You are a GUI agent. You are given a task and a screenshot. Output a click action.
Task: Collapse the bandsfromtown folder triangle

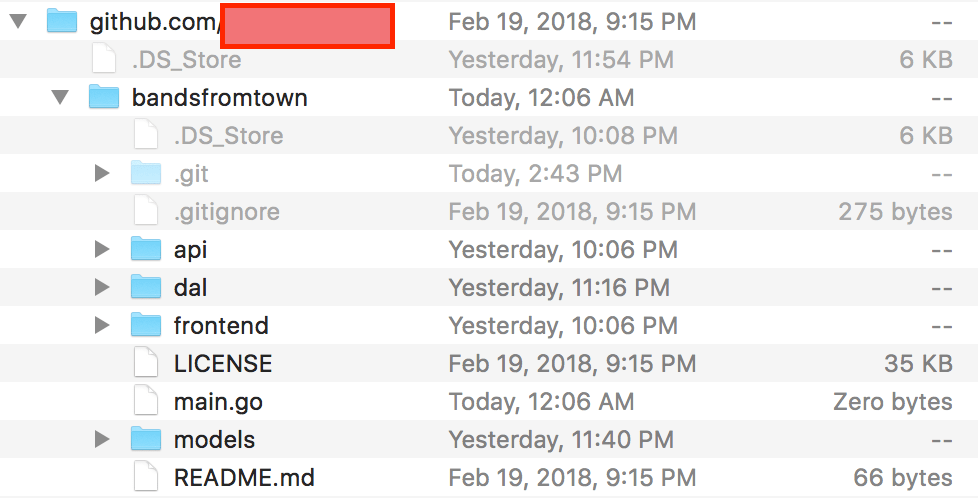(61, 97)
